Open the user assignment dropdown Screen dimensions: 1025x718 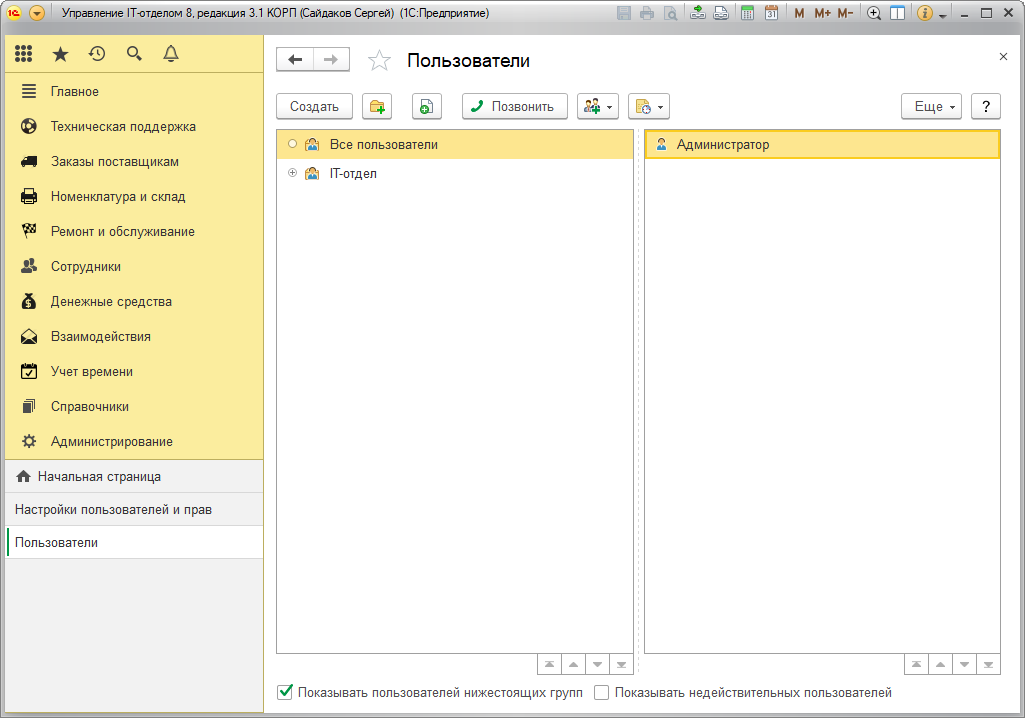[597, 107]
